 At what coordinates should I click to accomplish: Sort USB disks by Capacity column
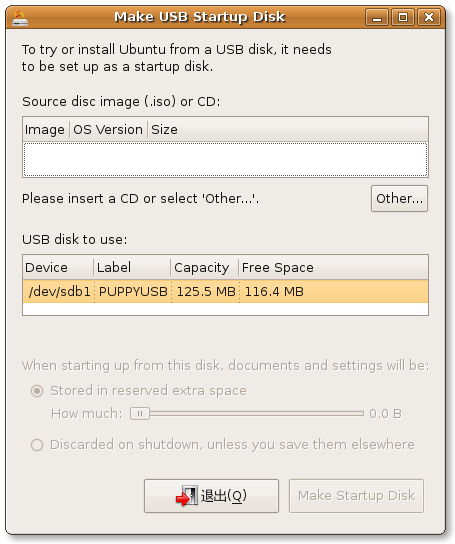(x=205, y=267)
